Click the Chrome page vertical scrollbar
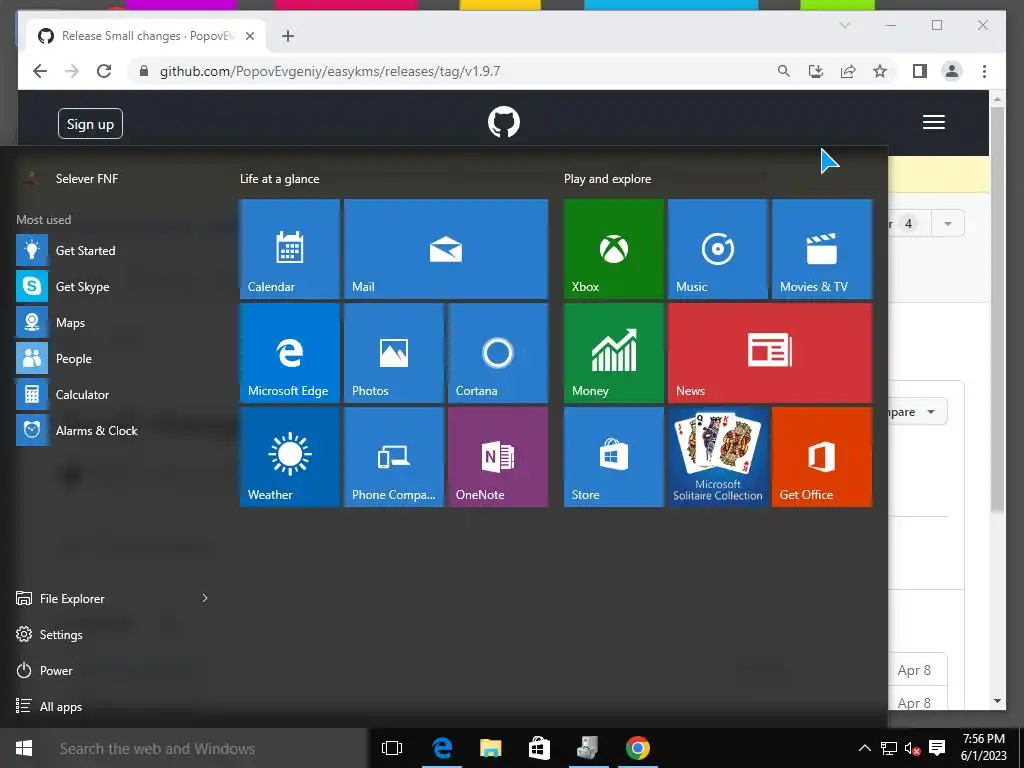 [997, 308]
